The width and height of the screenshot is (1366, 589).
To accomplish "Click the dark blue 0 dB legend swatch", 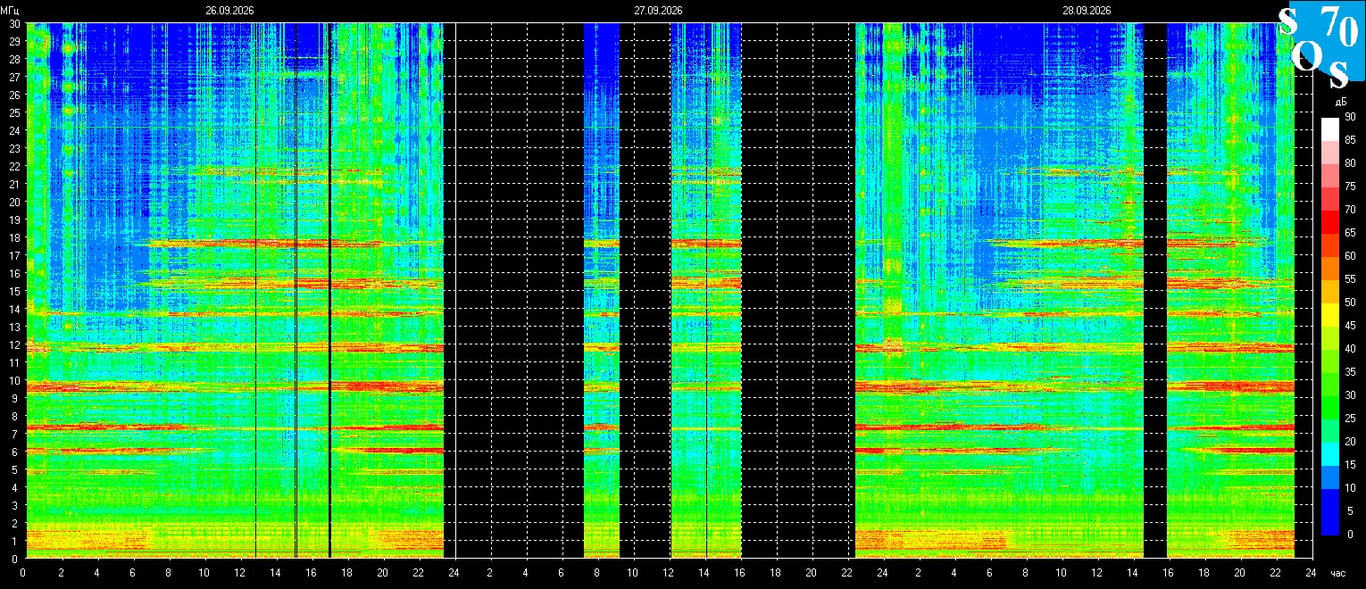I will [x=1330, y=523].
